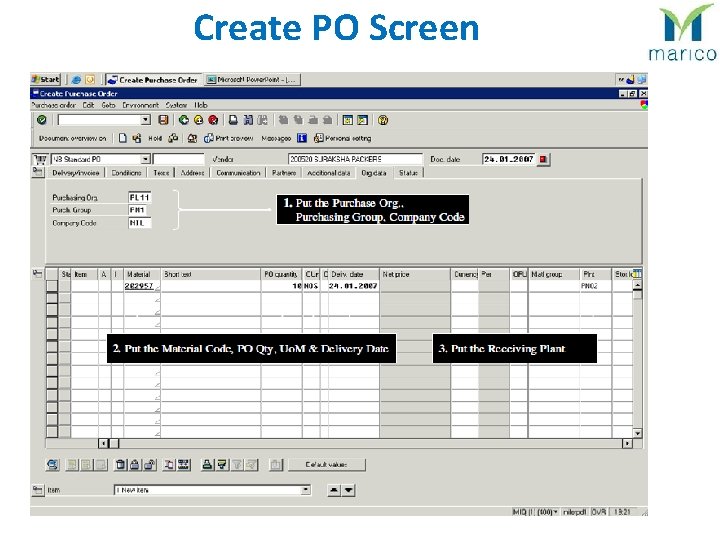Click the Hold button
The image size is (720, 540).
(x=155, y=138)
